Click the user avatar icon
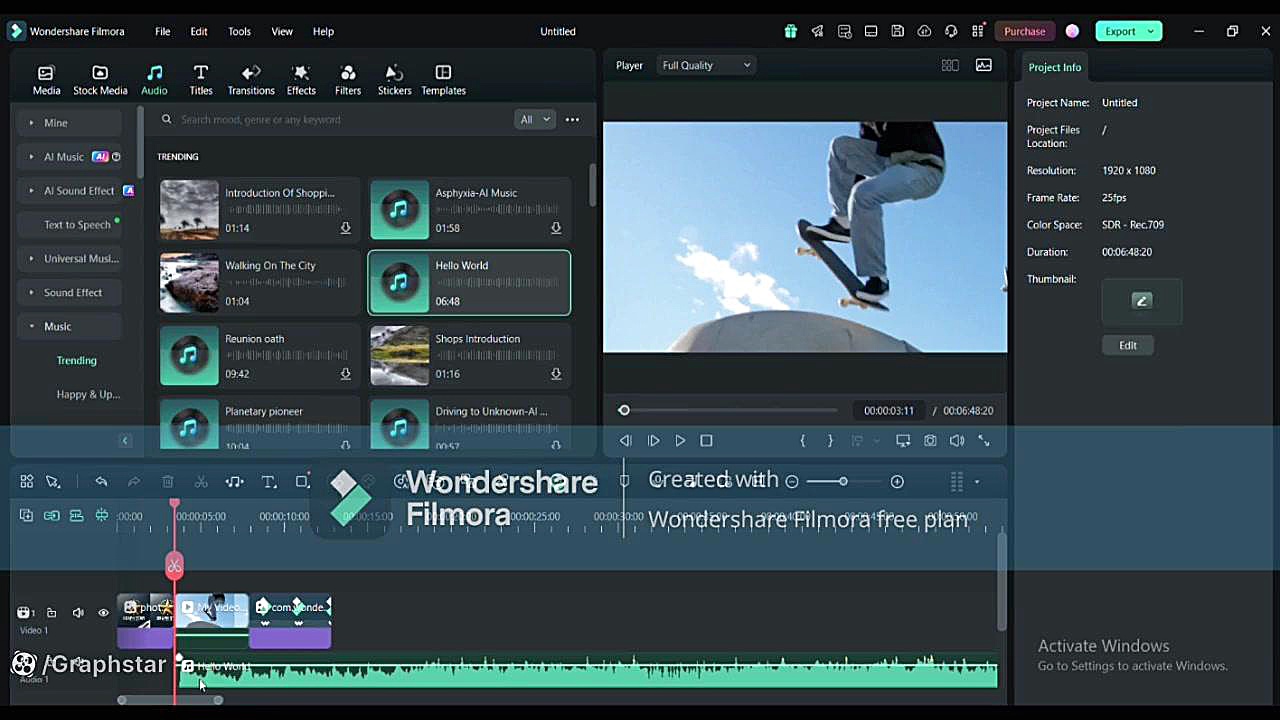Viewport: 1280px width, 720px height. (1072, 31)
